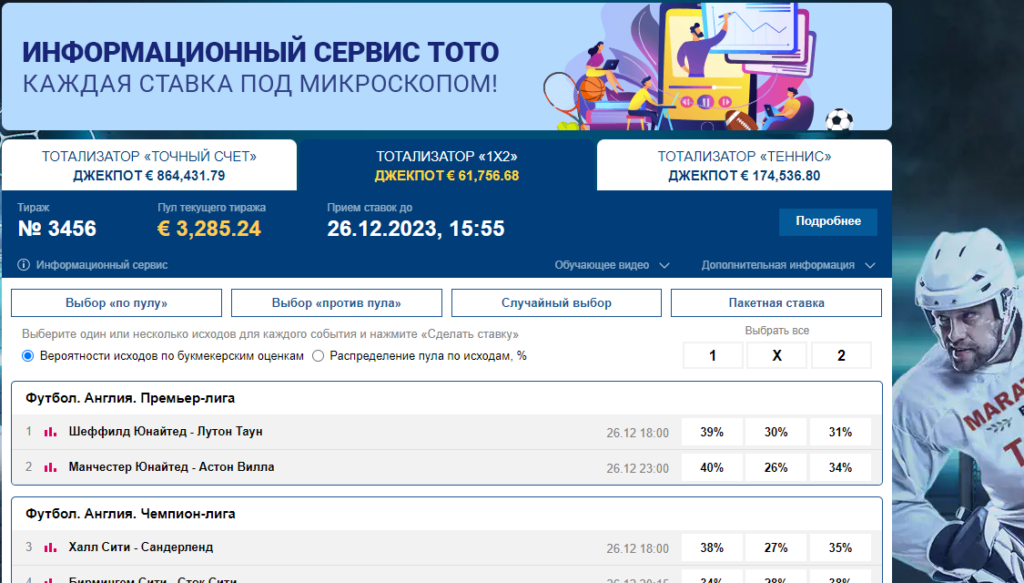Viewport: 1024px width, 583px height.
Task: Pick 39% home win for Шеффилд Юнайтед
Action: pyautogui.click(x=712, y=432)
